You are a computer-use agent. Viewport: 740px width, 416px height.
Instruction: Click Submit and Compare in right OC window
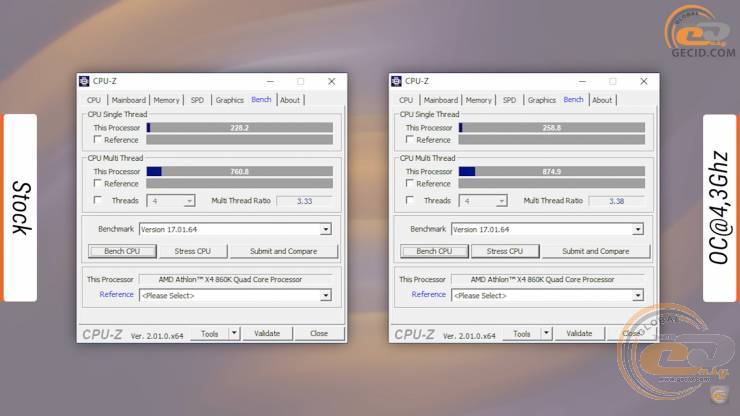click(596, 251)
